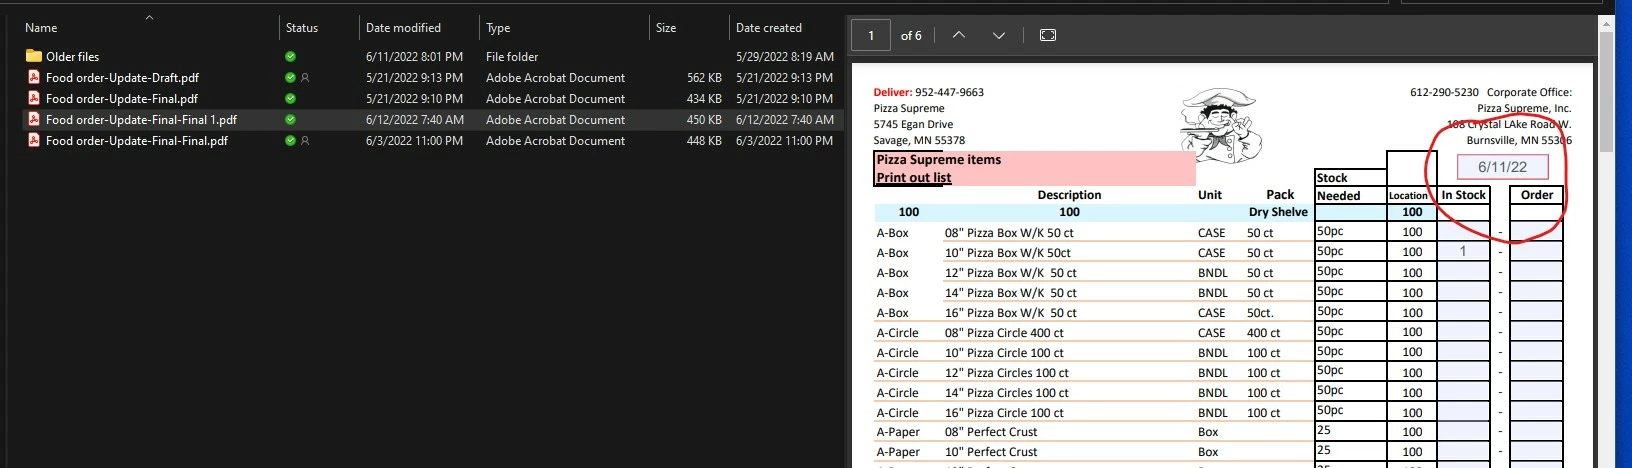Open the Older files folder icon
Screen dimensions: 1632x468
click(33, 56)
